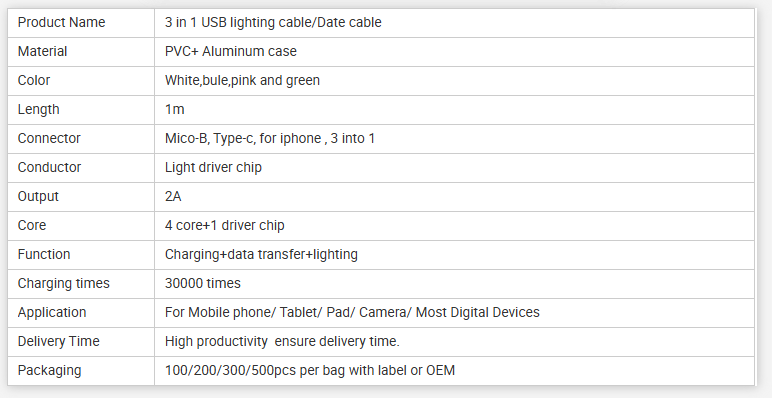Select the '100/200/300/500pcs per bag' packaging value
The width and height of the screenshot is (772, 398).
point(254,370)
